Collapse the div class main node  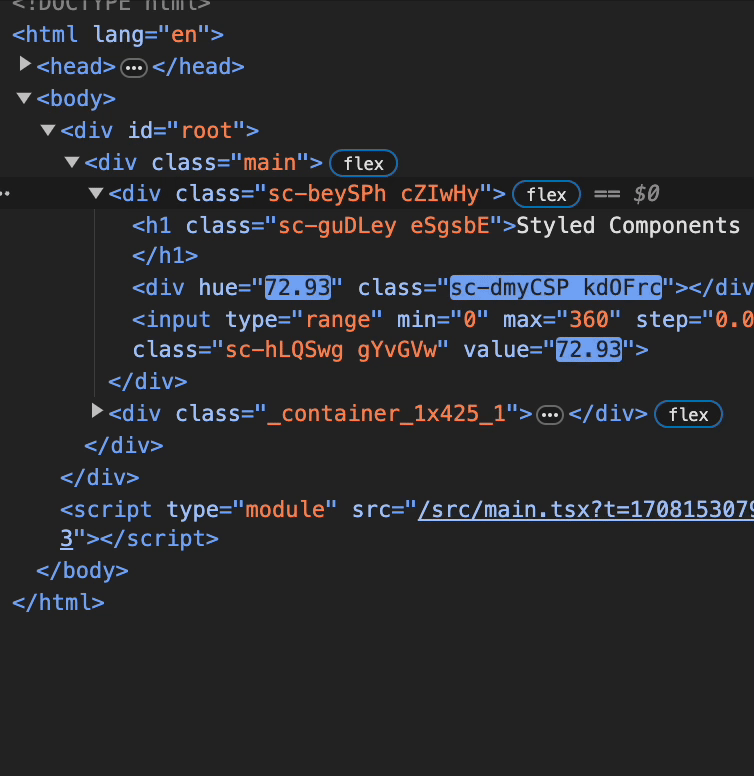pyautogui.click(x=72, y=162)
